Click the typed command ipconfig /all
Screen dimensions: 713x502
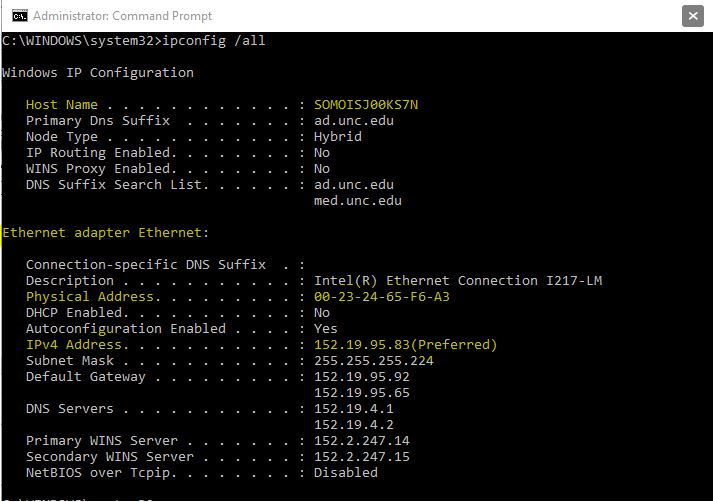point(214,41)
